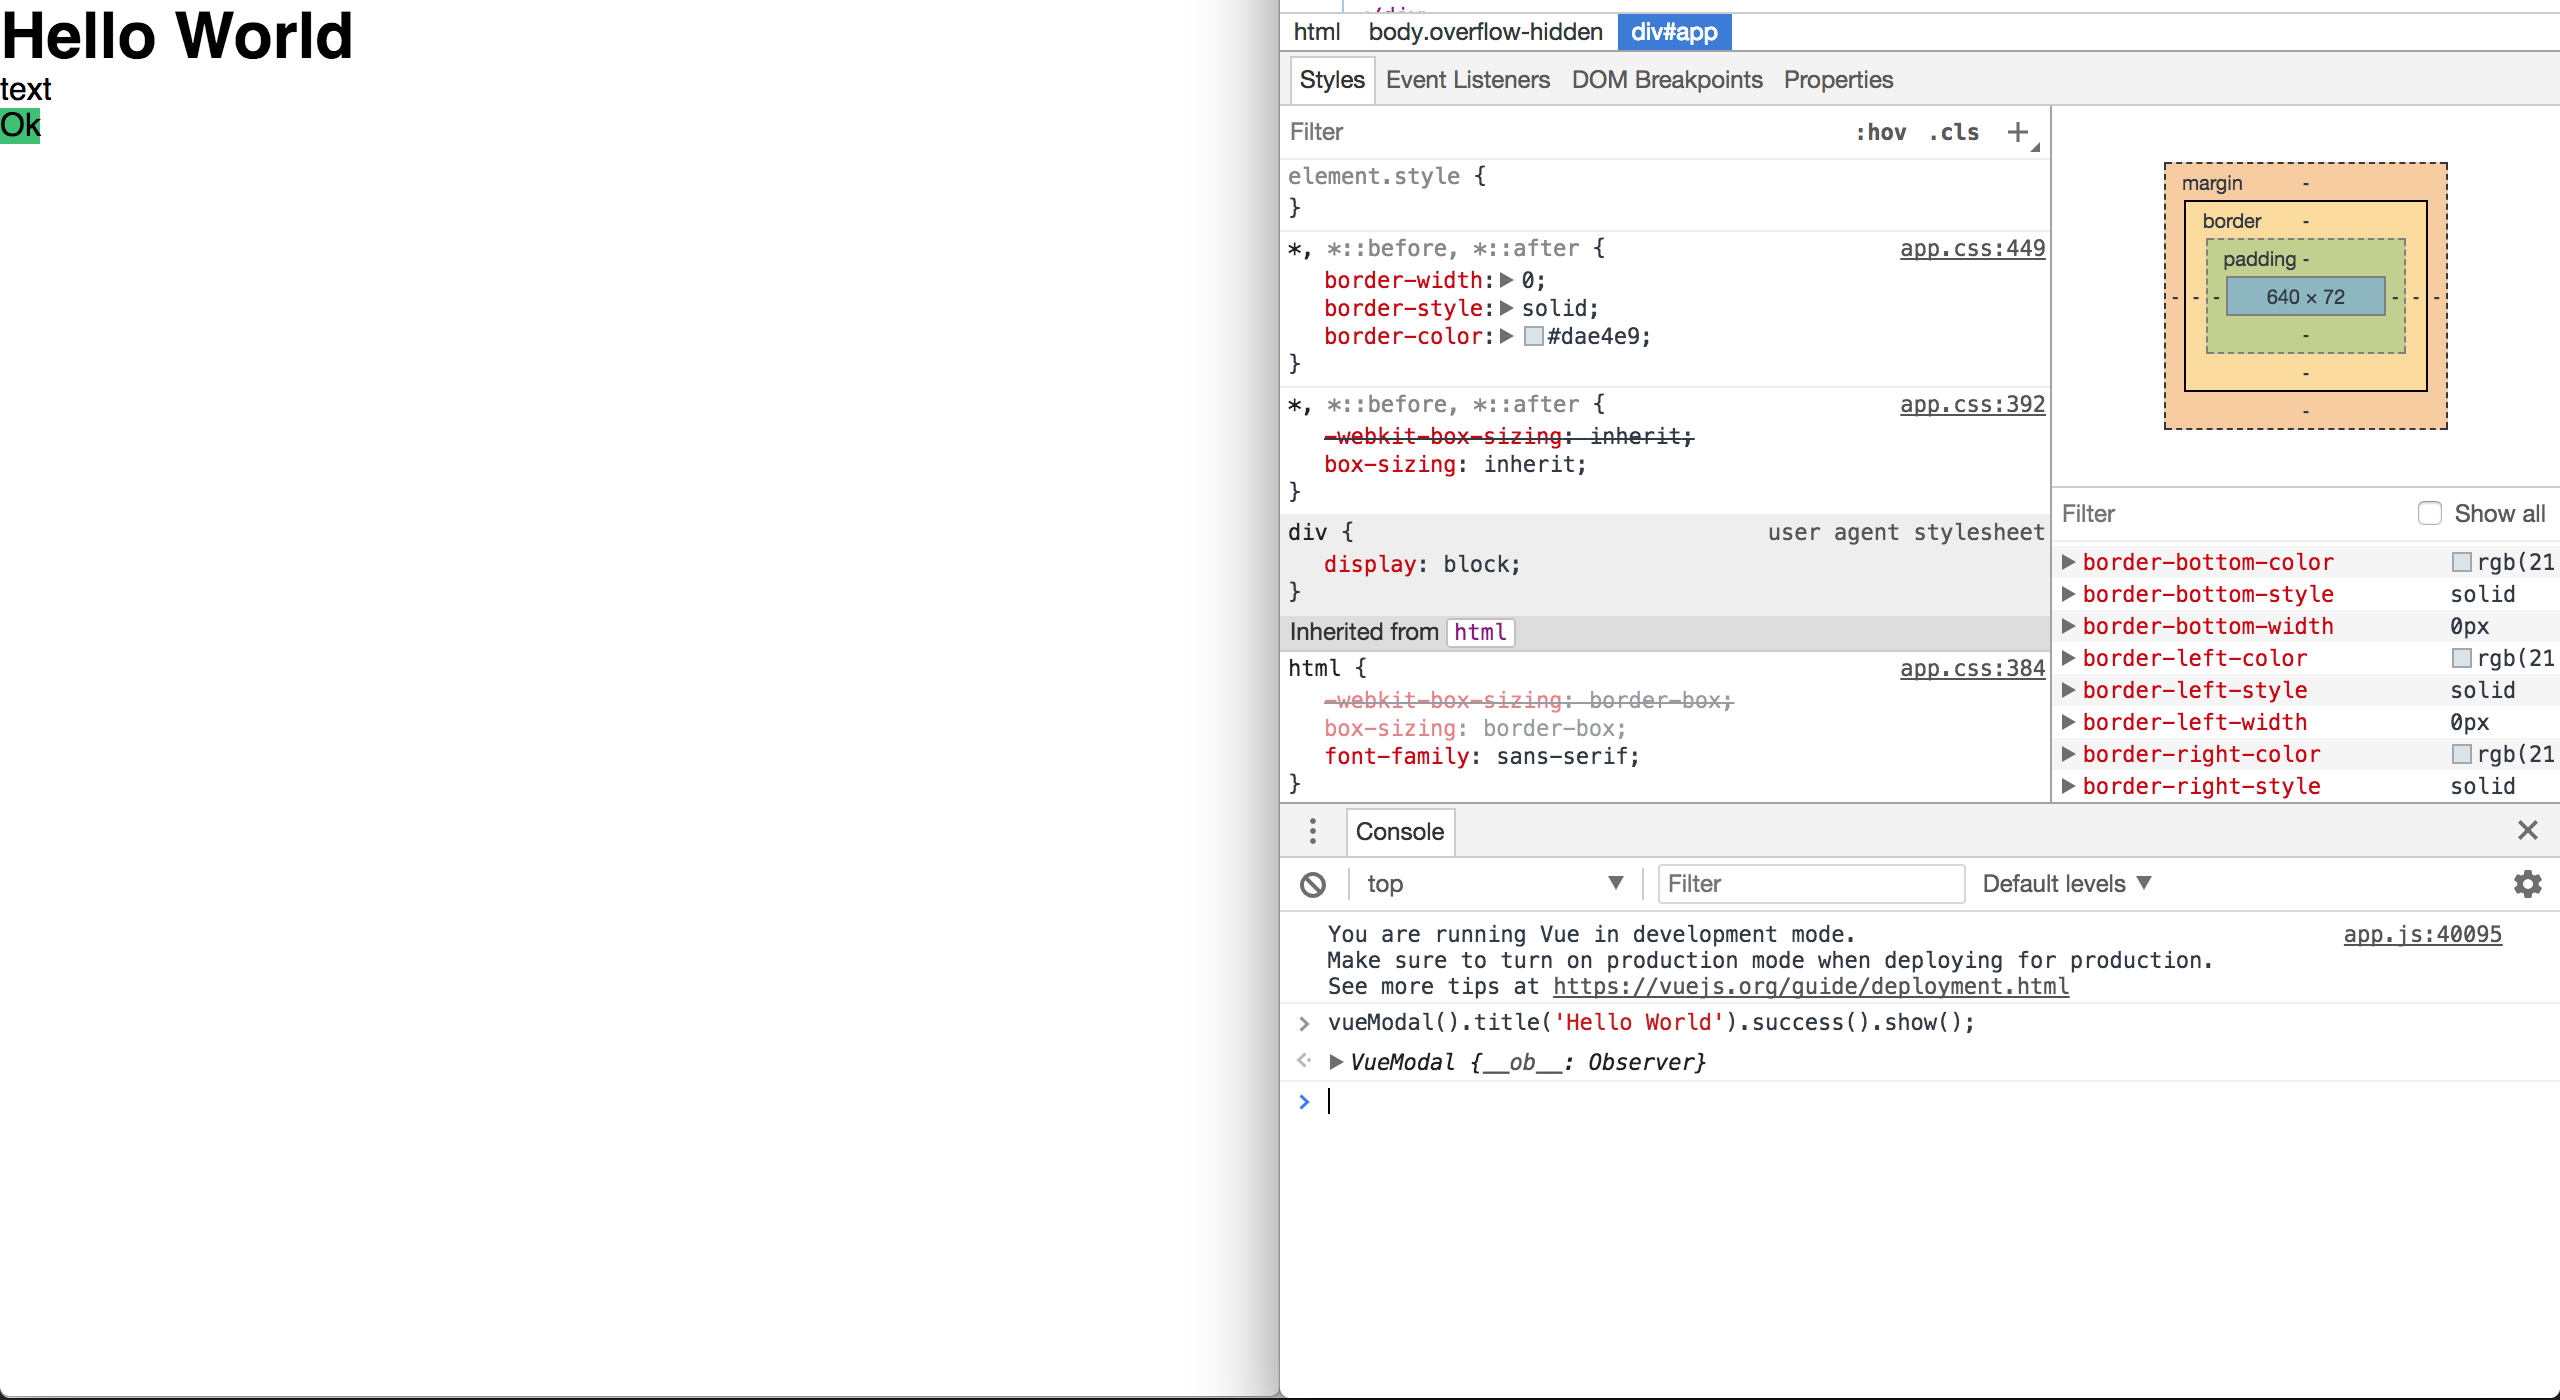Expand border-style shorthand triangle
The height and width of the screenshot is (1400, 2560).
coord(1507,308)
